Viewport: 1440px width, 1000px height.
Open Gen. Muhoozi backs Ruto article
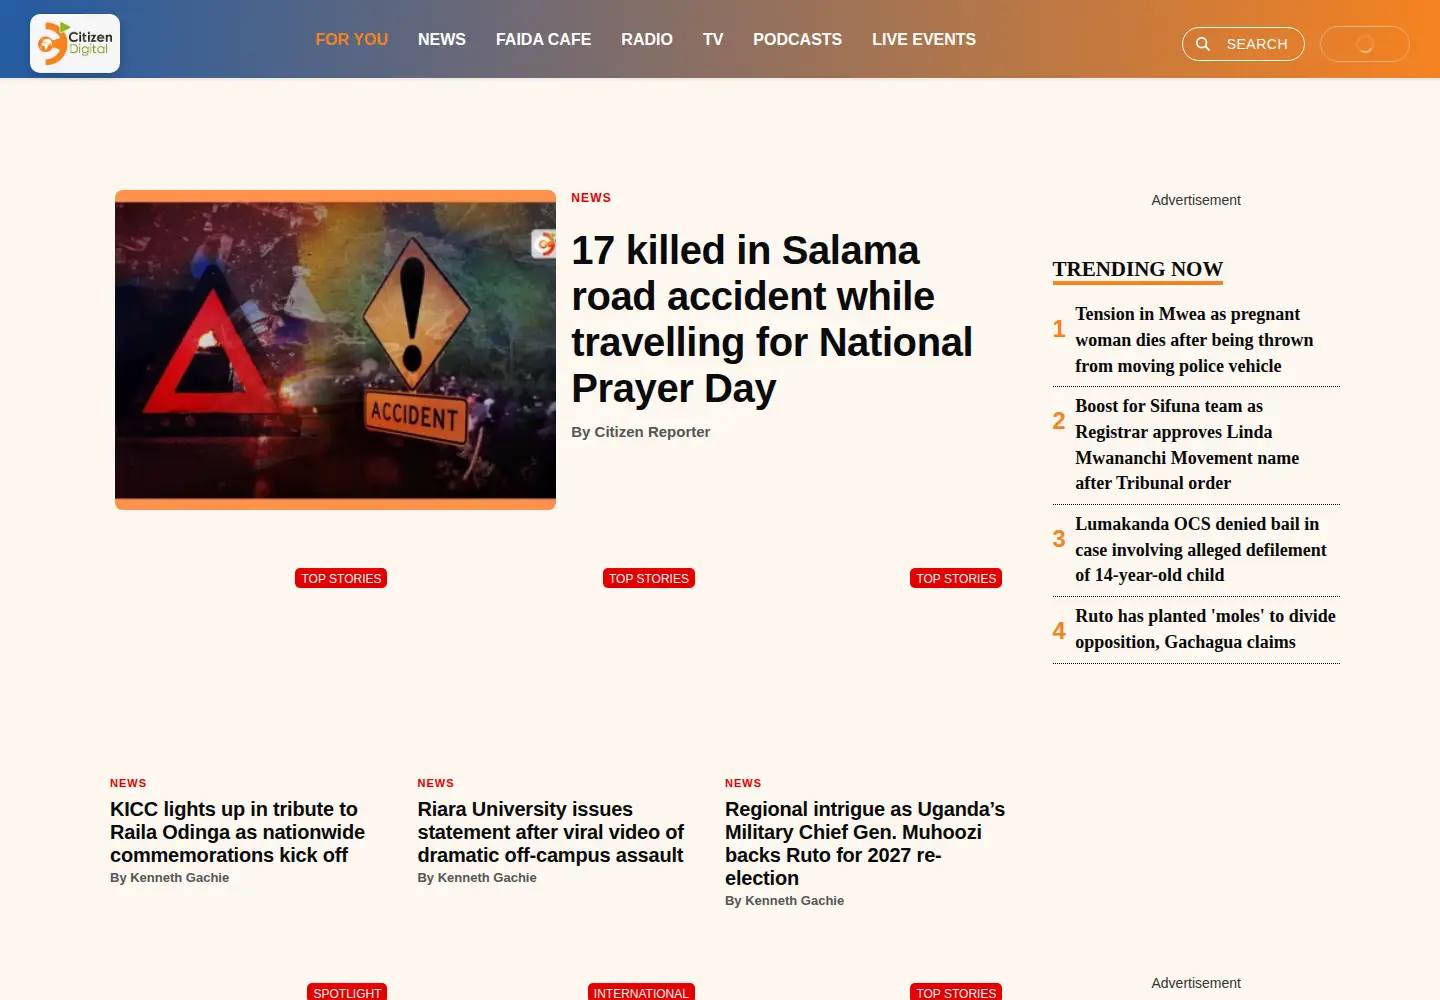pos(865,843)
